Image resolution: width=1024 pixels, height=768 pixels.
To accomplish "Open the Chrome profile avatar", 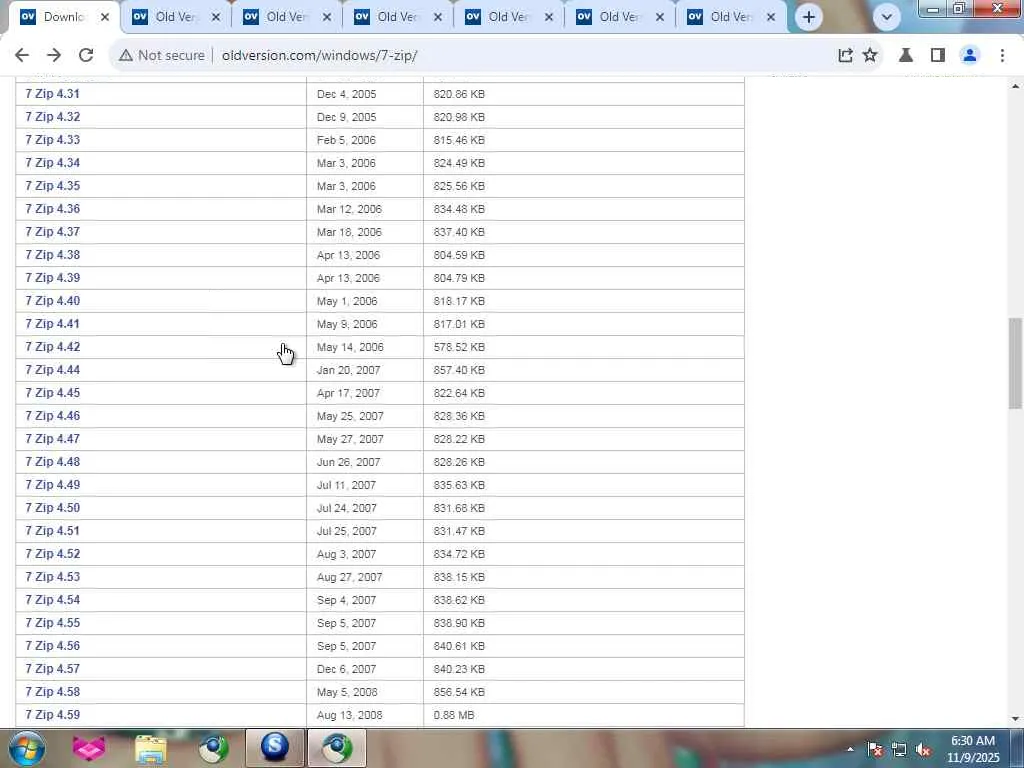I will pos(970,56).
